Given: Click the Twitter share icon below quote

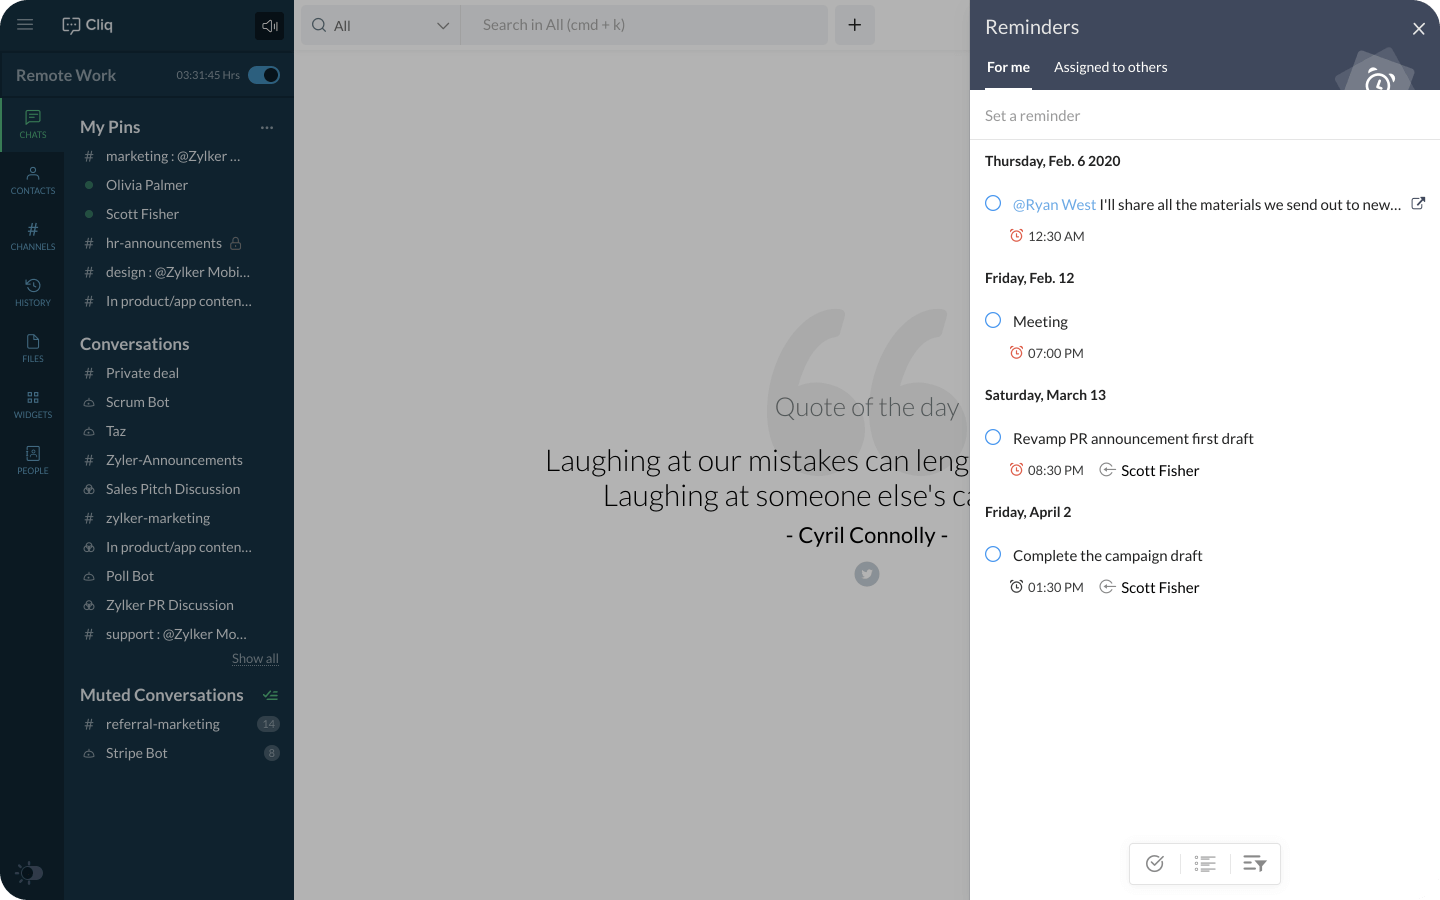Looking at the screenshot, I should 867,574.
